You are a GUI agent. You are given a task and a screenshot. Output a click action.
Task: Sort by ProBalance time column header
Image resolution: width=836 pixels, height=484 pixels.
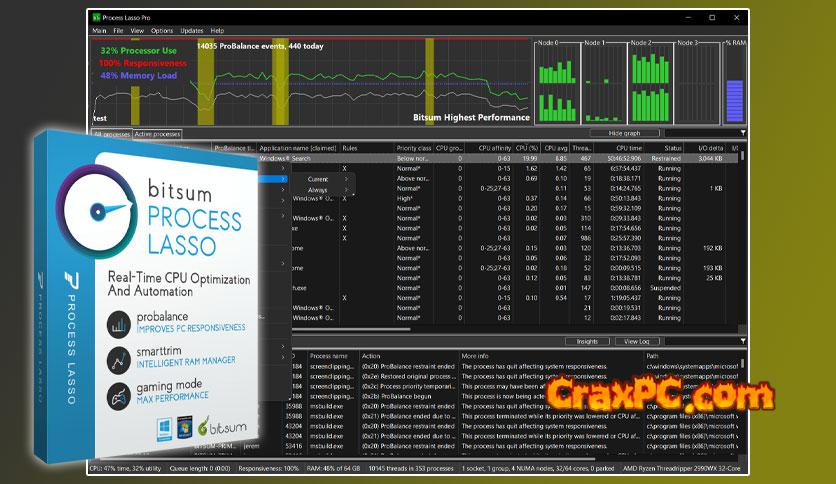coord(235,148)
